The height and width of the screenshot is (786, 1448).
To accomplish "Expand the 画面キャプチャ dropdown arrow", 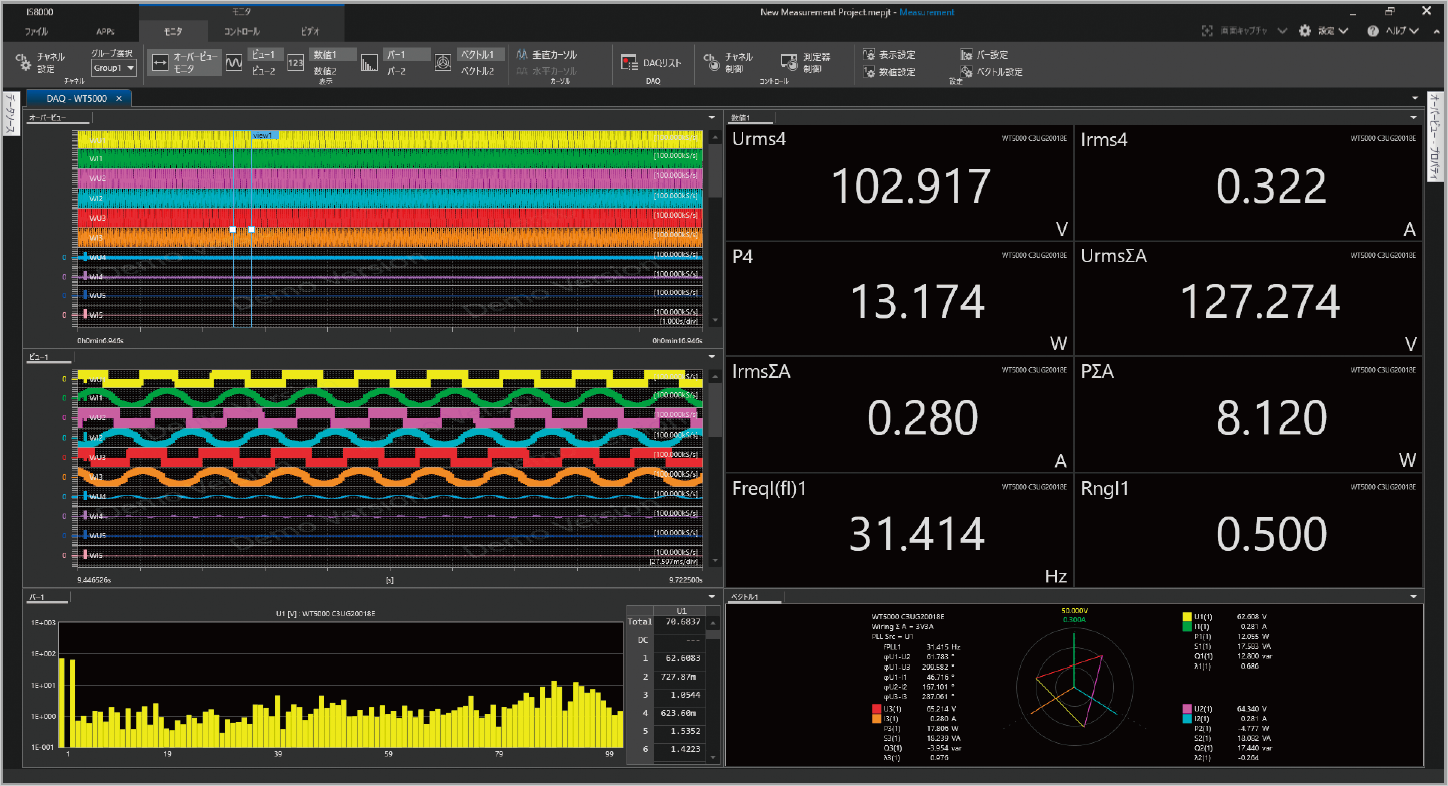I will (1282, 31).
